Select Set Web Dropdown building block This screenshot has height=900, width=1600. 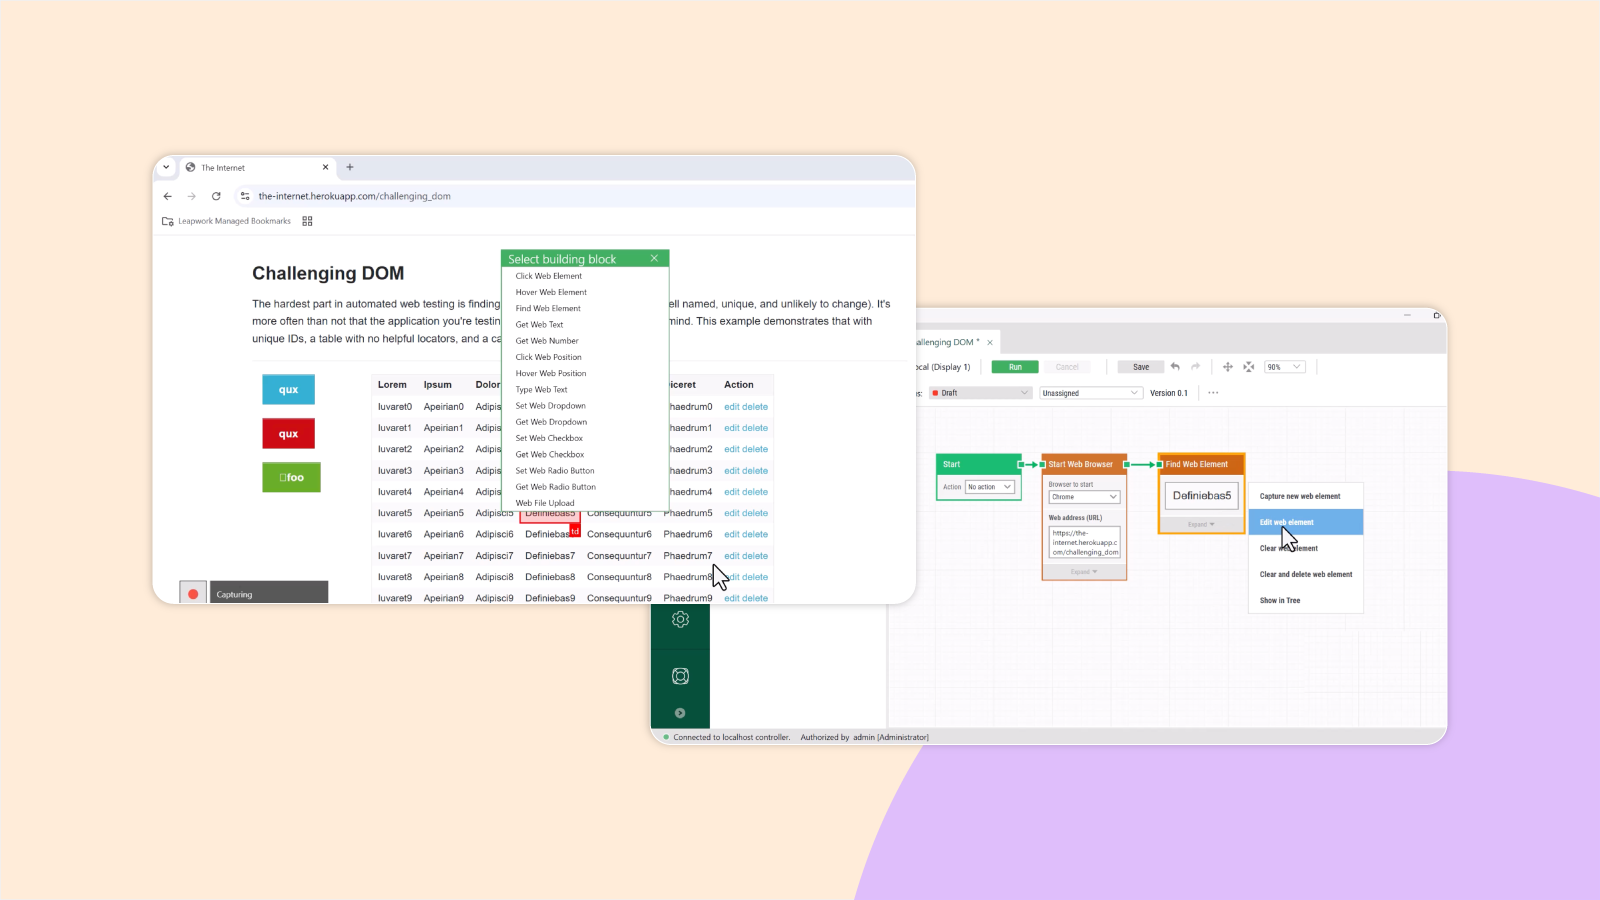(x=551, y=406)
